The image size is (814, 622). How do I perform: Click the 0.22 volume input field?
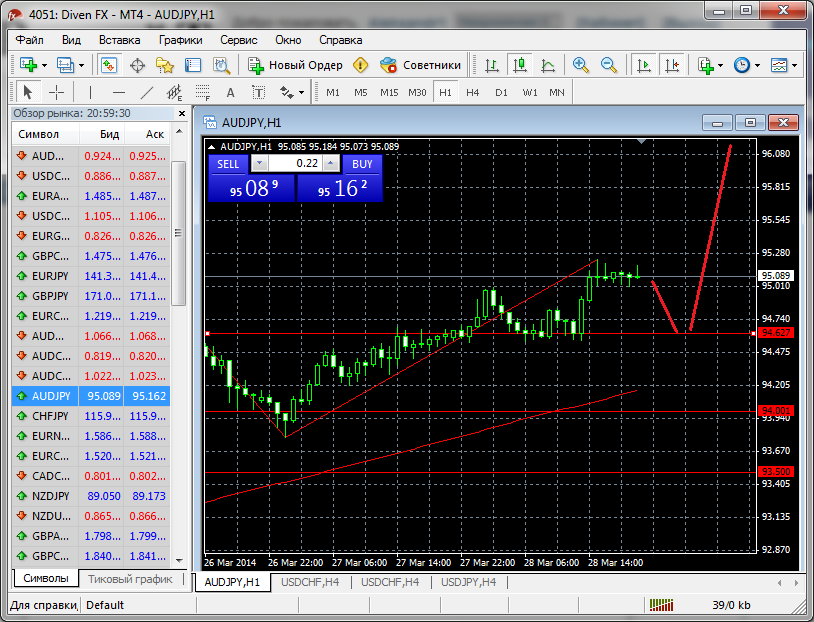[x=295, y=164]
